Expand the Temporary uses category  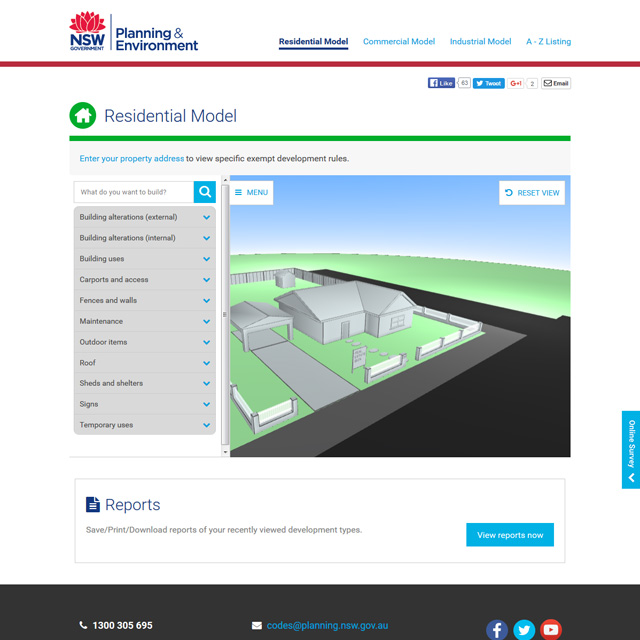(x=145, y=425)
